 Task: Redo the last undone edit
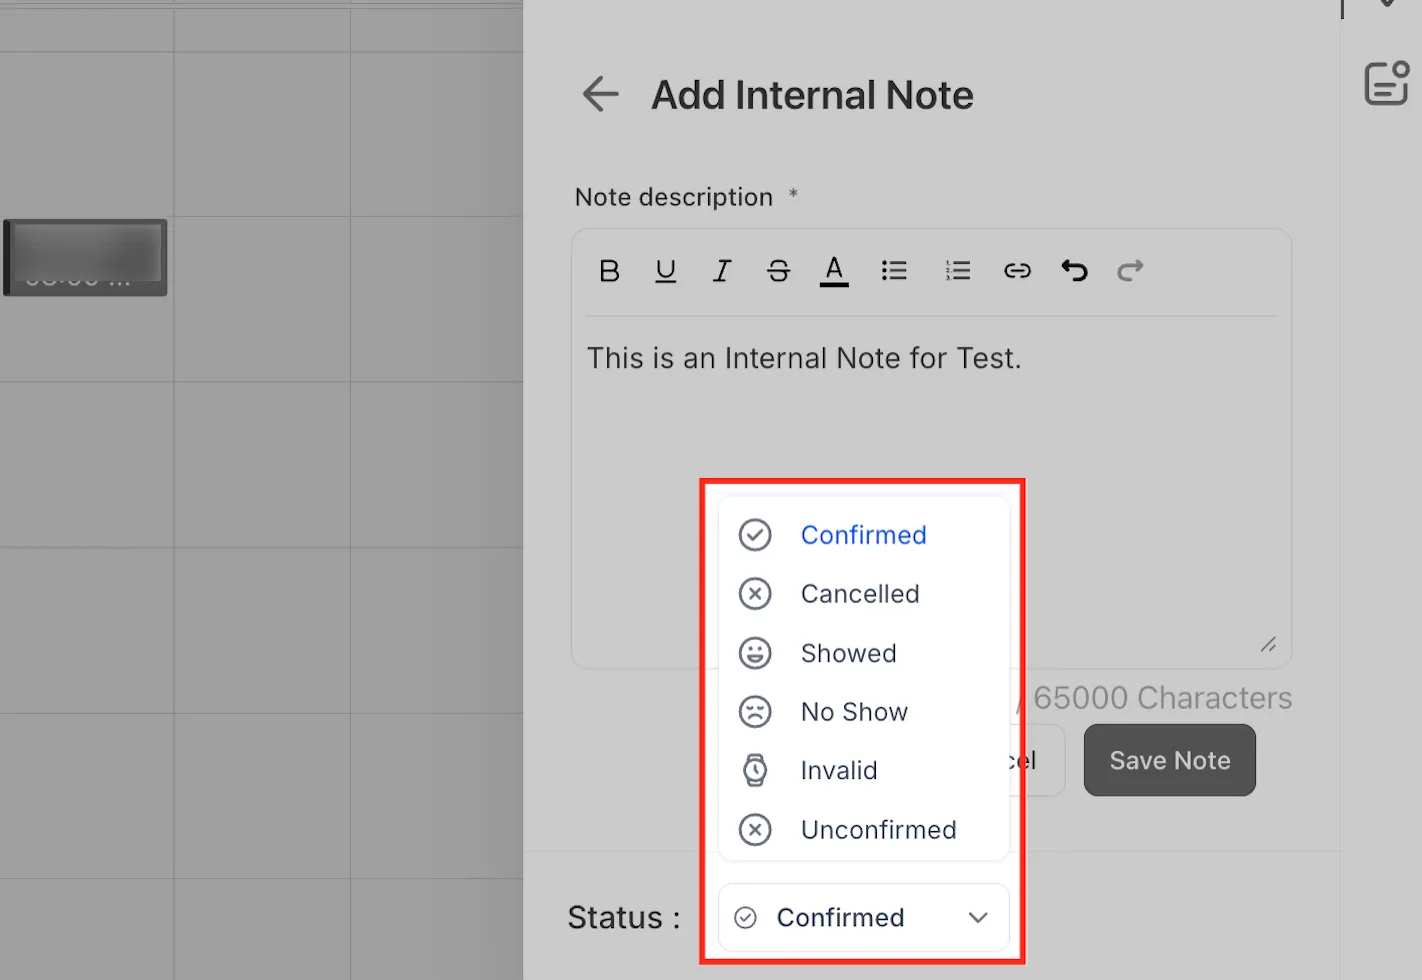(x=1130, y=271)
